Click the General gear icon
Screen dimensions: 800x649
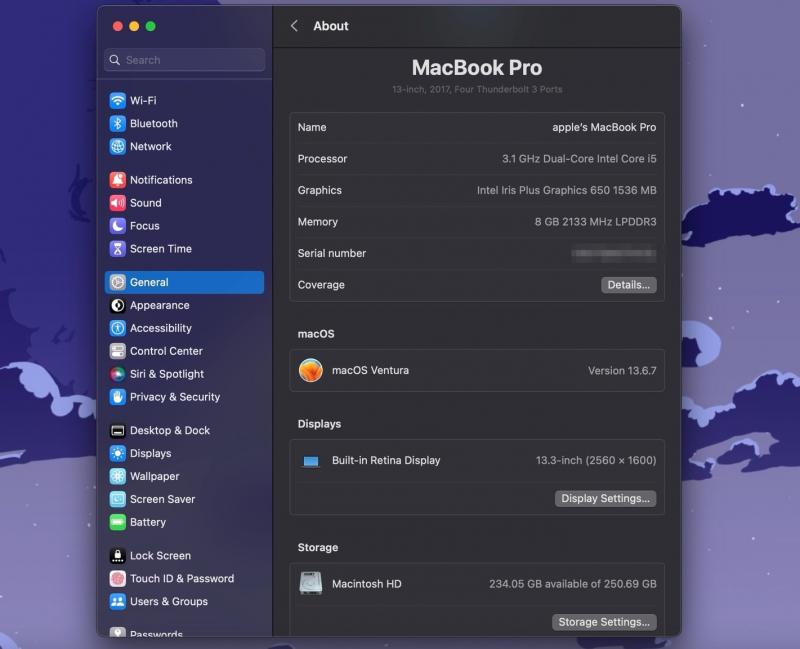point(117,282)
